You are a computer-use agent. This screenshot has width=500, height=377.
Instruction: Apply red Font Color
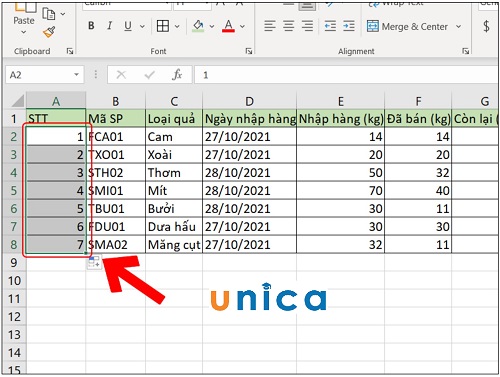228,26
